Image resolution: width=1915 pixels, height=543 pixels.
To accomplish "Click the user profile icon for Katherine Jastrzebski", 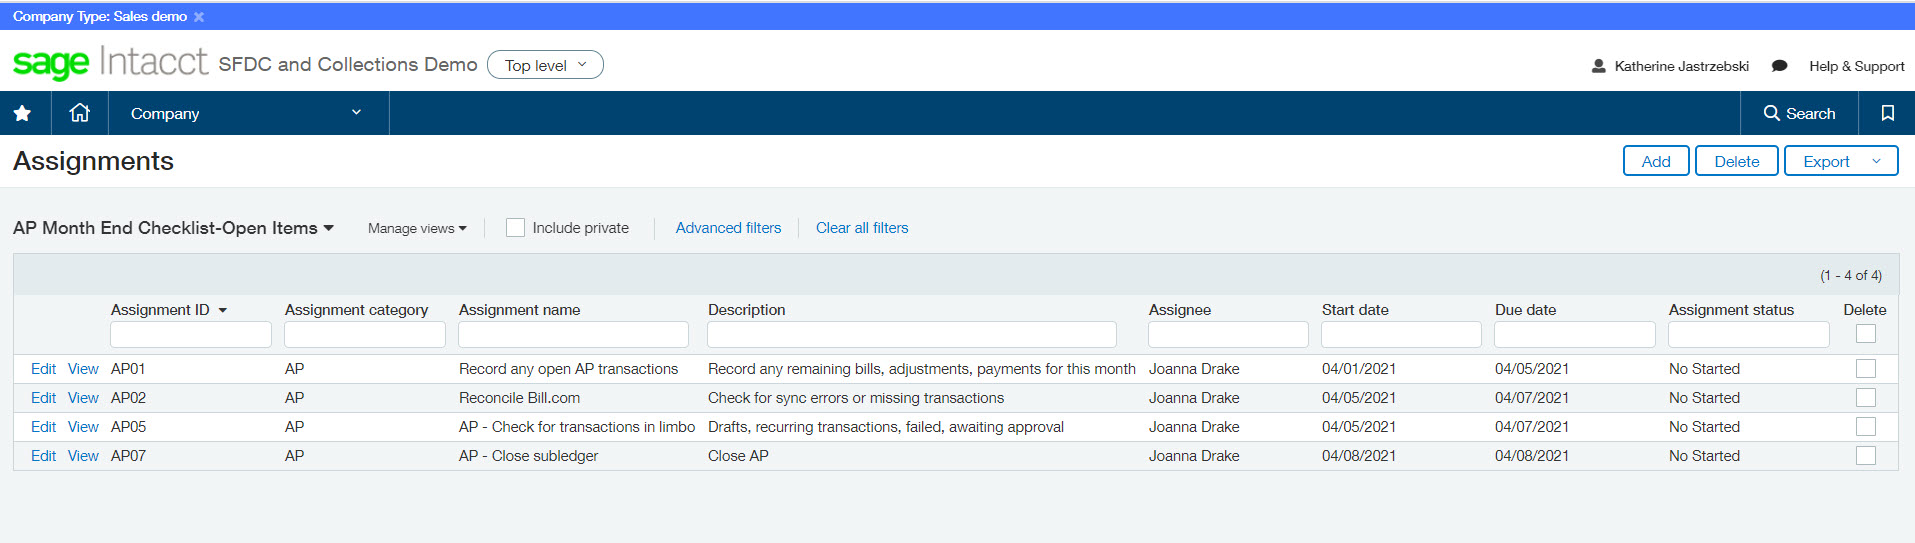I will 1598,66.
